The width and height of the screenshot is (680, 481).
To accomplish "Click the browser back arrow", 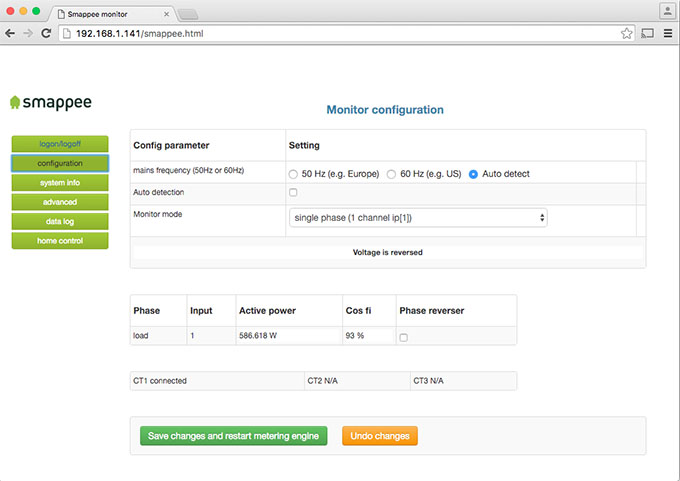I will click(11, 33).
